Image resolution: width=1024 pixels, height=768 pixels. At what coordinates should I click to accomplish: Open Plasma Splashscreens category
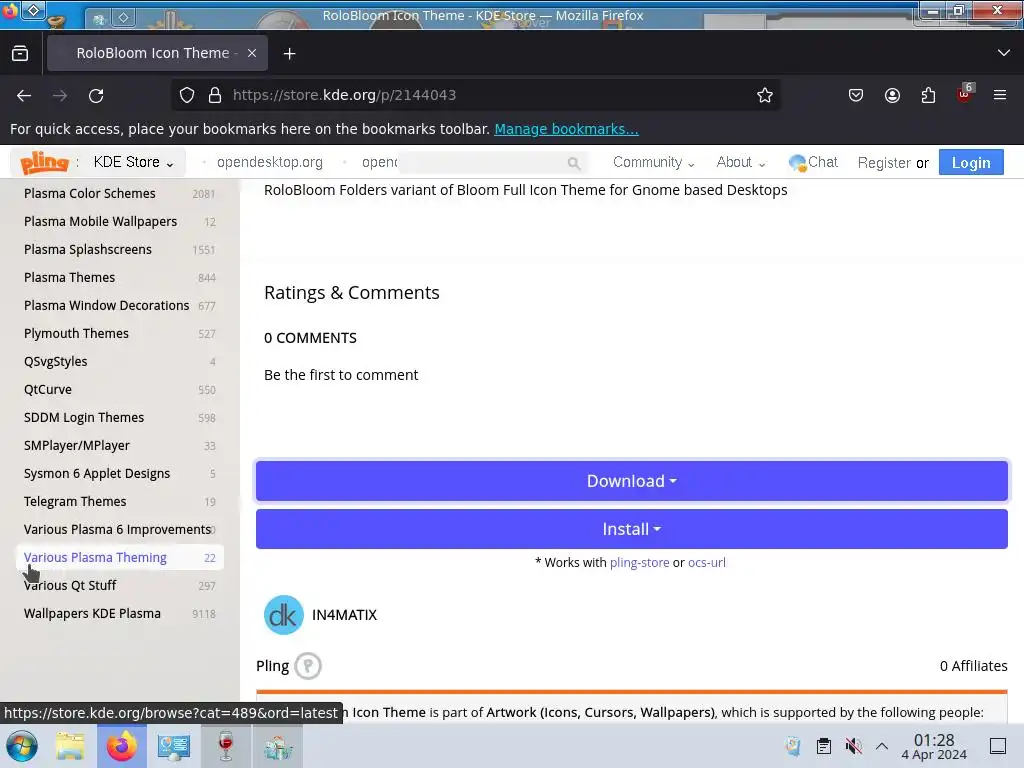(120, 249)
